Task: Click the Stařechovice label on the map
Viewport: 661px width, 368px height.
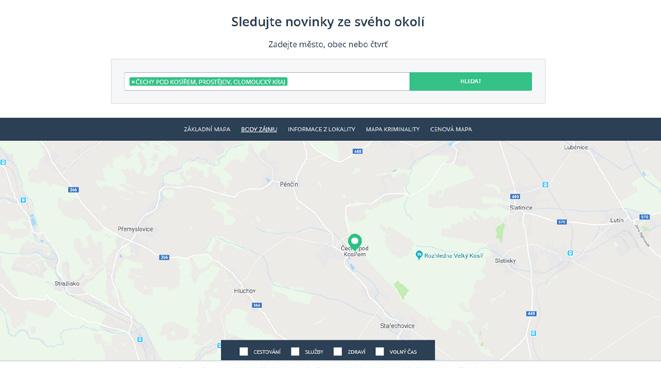Action: click(x=397, y=325)
